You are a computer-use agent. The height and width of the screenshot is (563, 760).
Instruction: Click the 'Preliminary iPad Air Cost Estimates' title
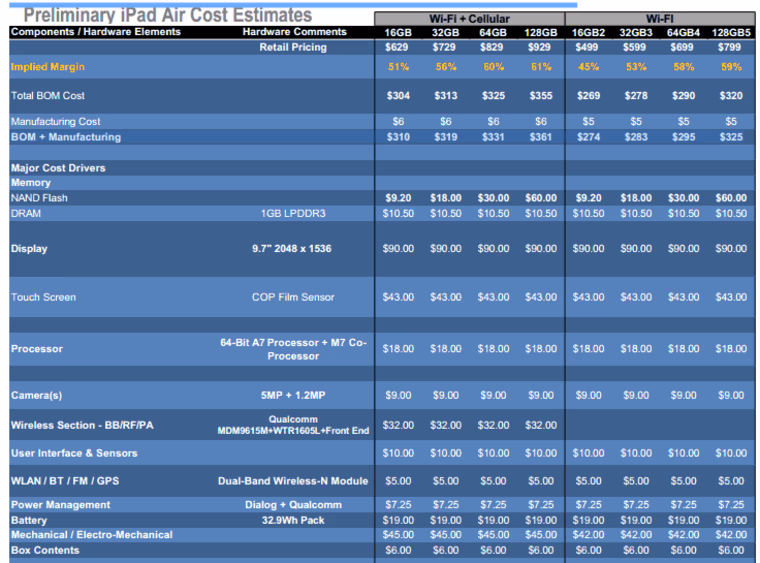[x=168, y=15]
